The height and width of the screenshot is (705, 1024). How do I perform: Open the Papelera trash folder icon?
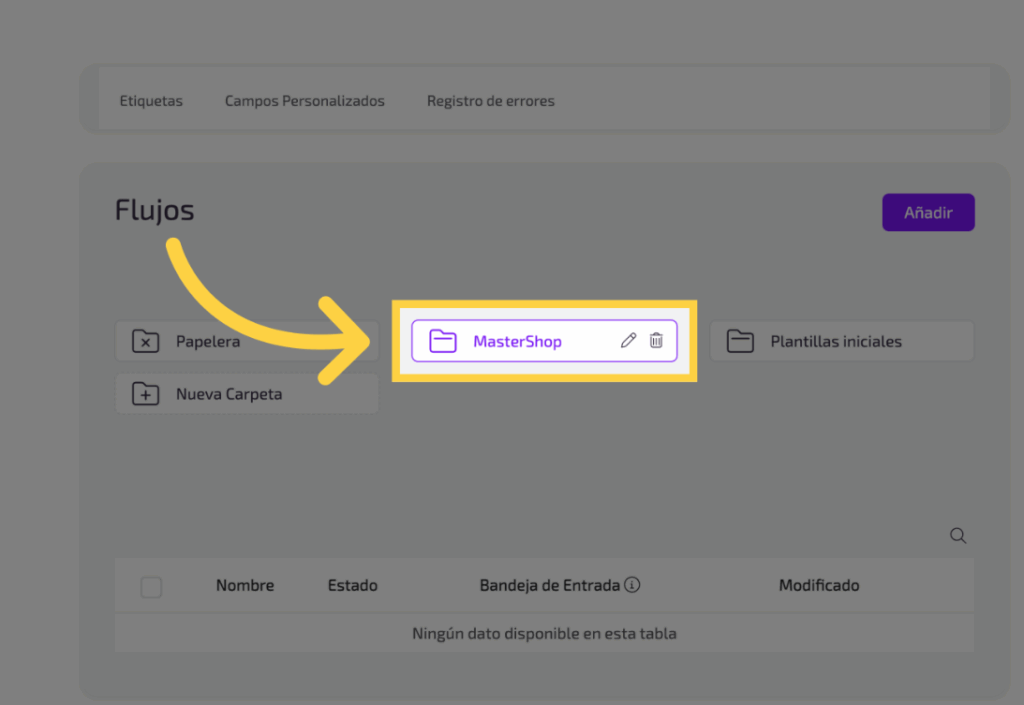point(146,342)
